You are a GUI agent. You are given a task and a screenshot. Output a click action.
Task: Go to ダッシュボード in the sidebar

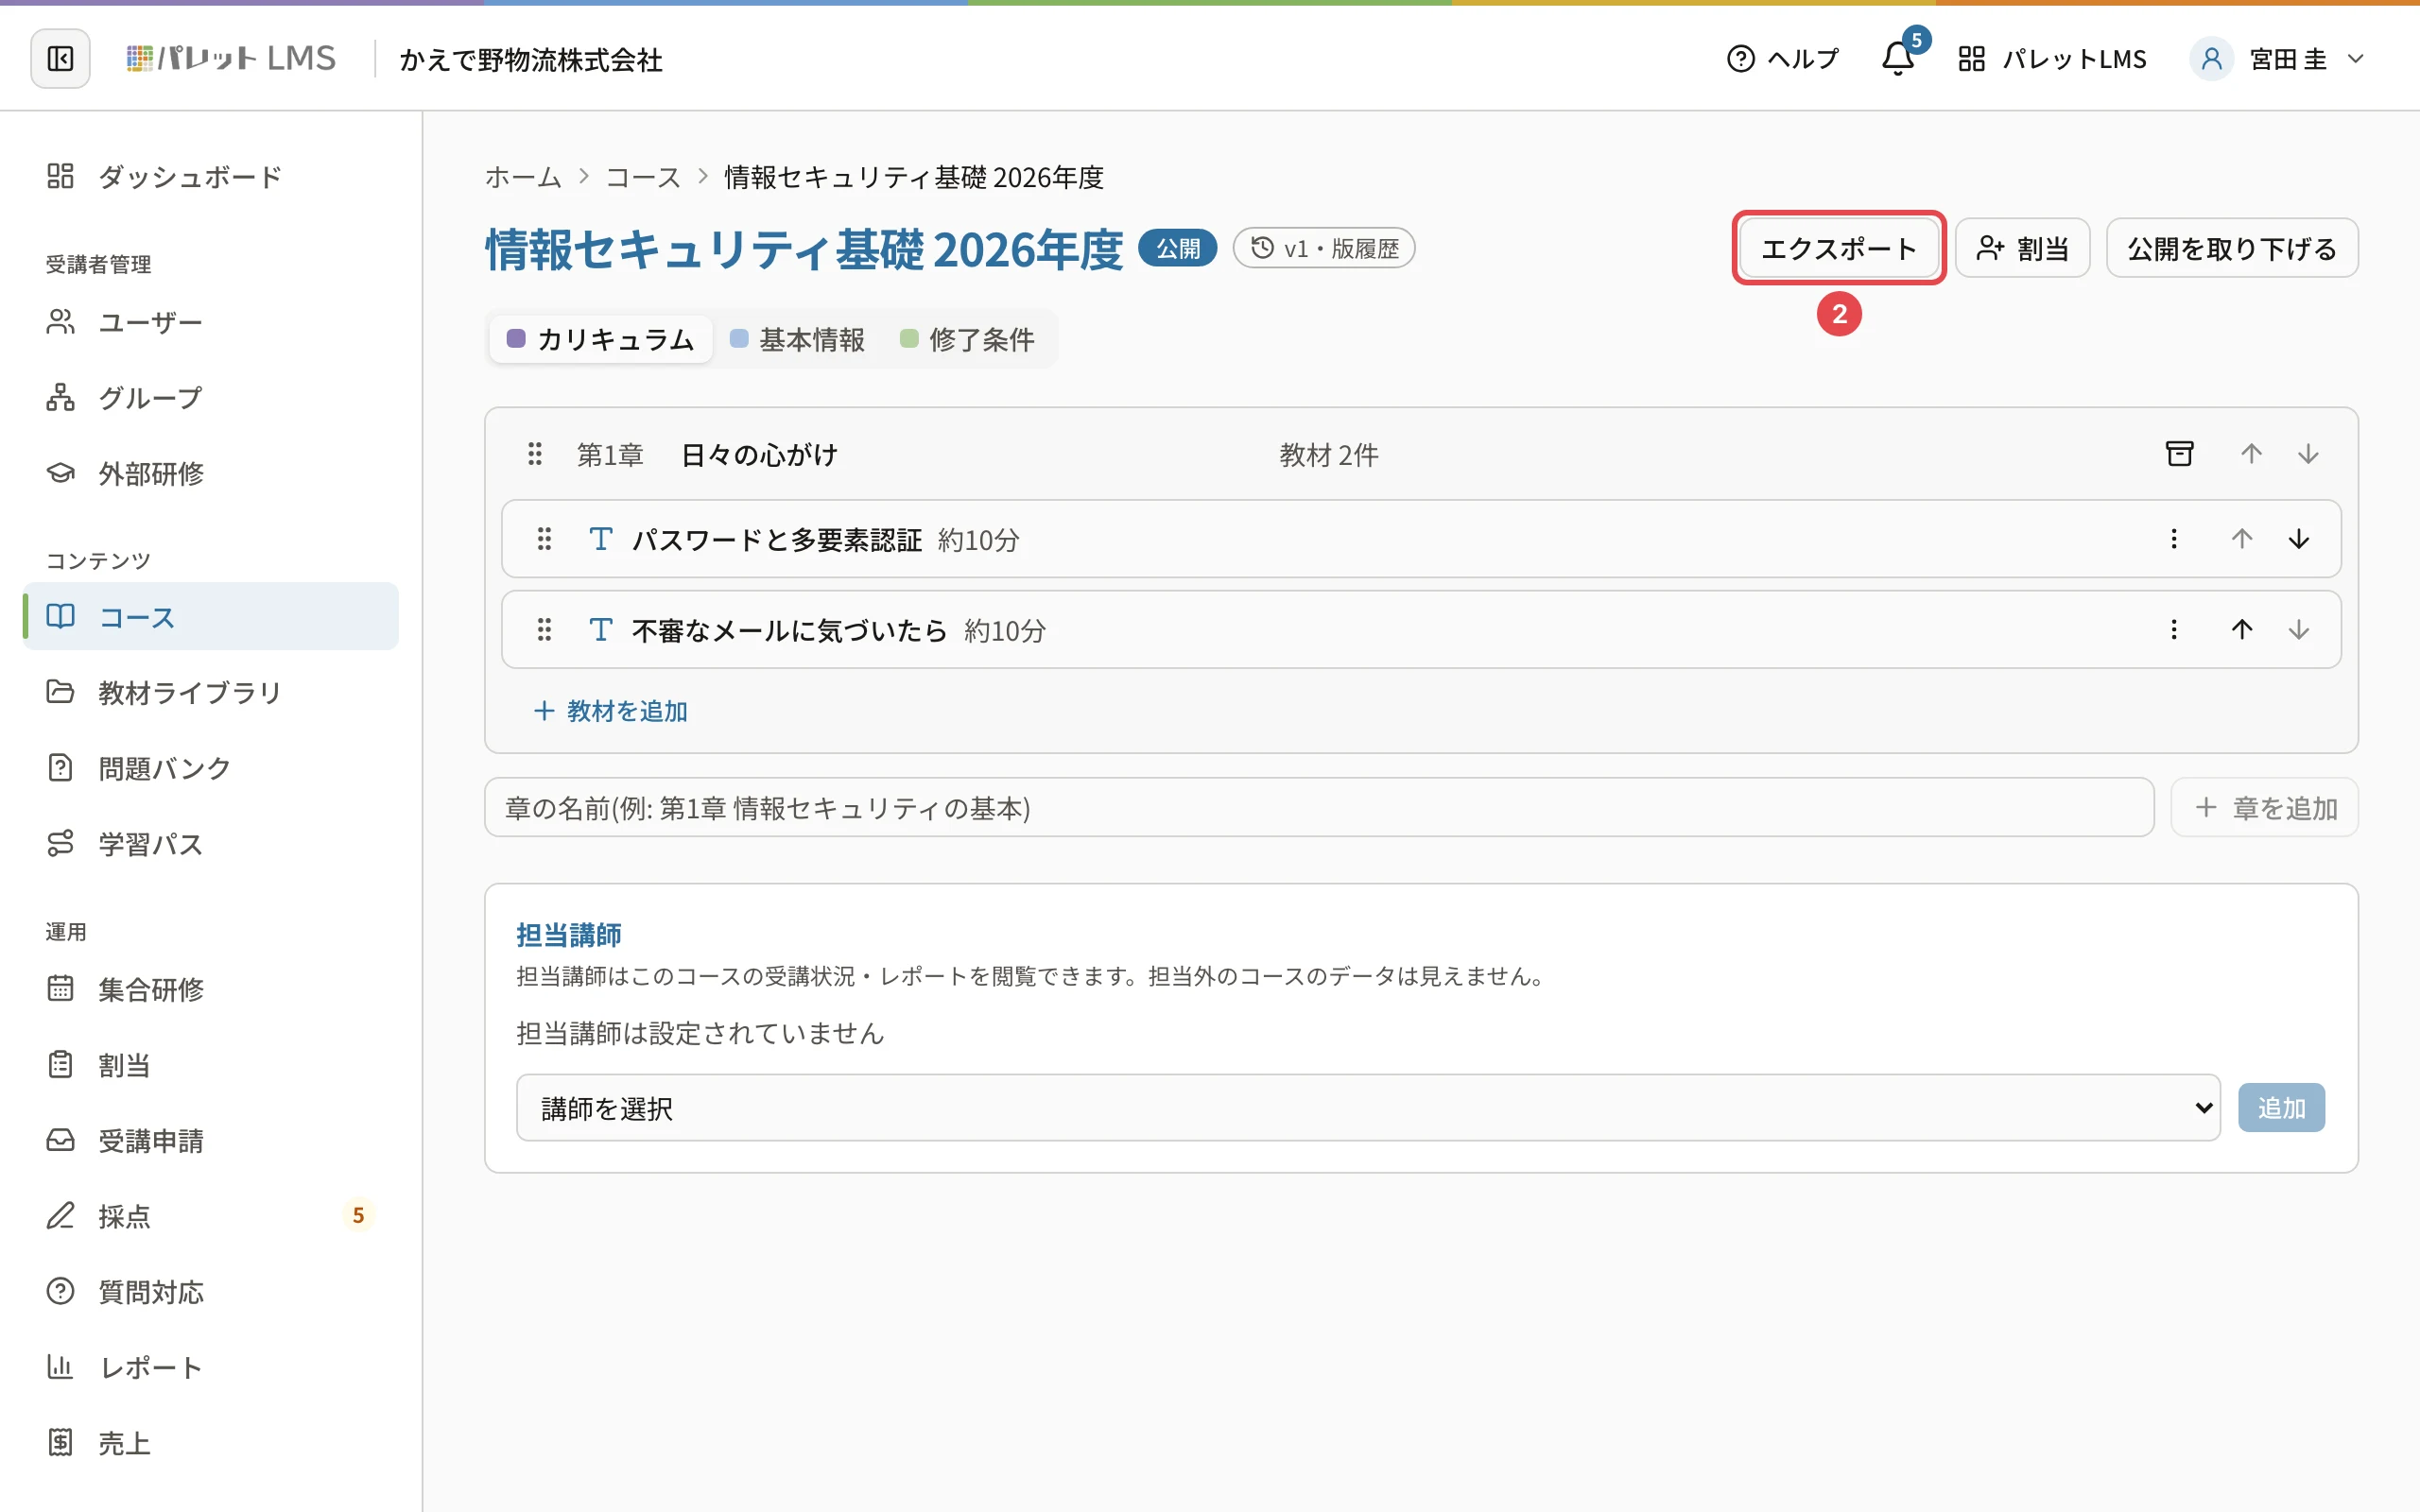211,177
